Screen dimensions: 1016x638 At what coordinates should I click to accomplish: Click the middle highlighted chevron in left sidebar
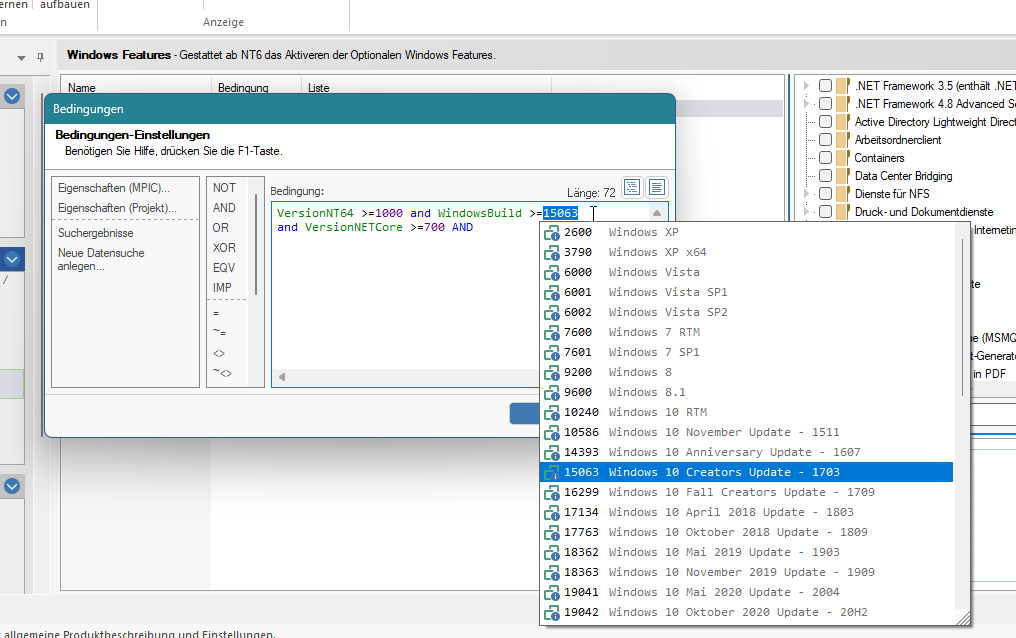click(x=12, y=259)
